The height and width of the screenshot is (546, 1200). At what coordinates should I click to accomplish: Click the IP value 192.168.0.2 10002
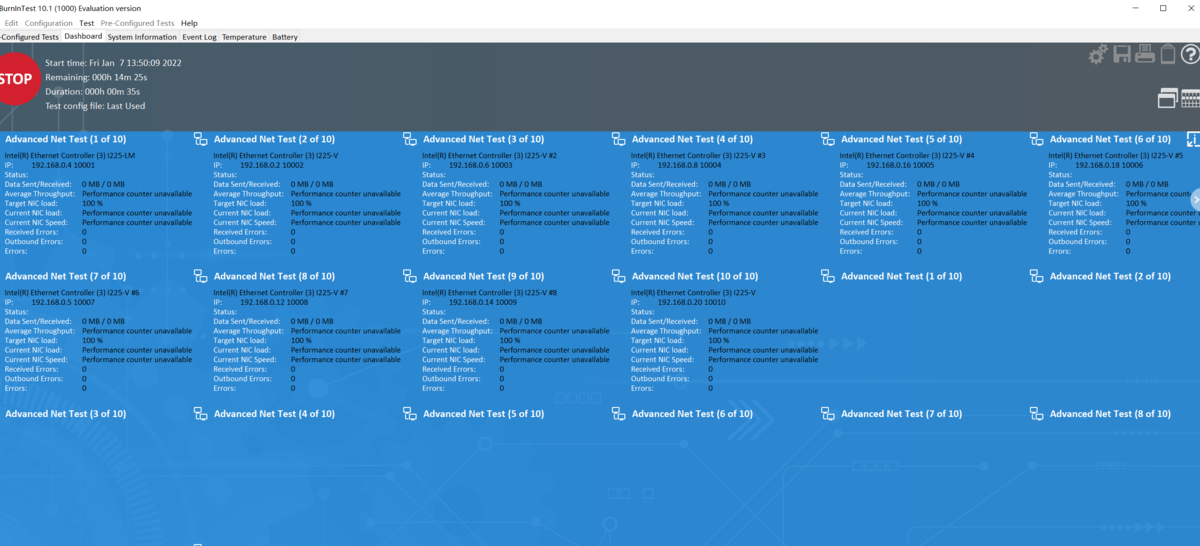tap(272, 165)
